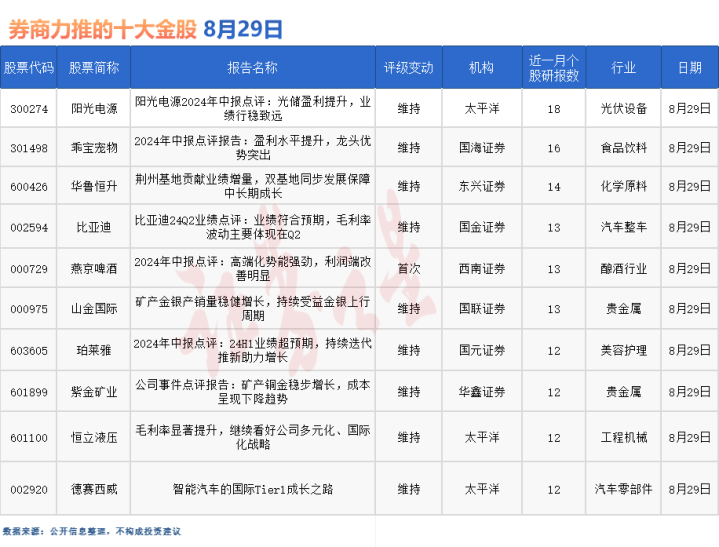This screenshot has height=547, width=719.
Task: Select stock code 301498
Action: point(29,148)
